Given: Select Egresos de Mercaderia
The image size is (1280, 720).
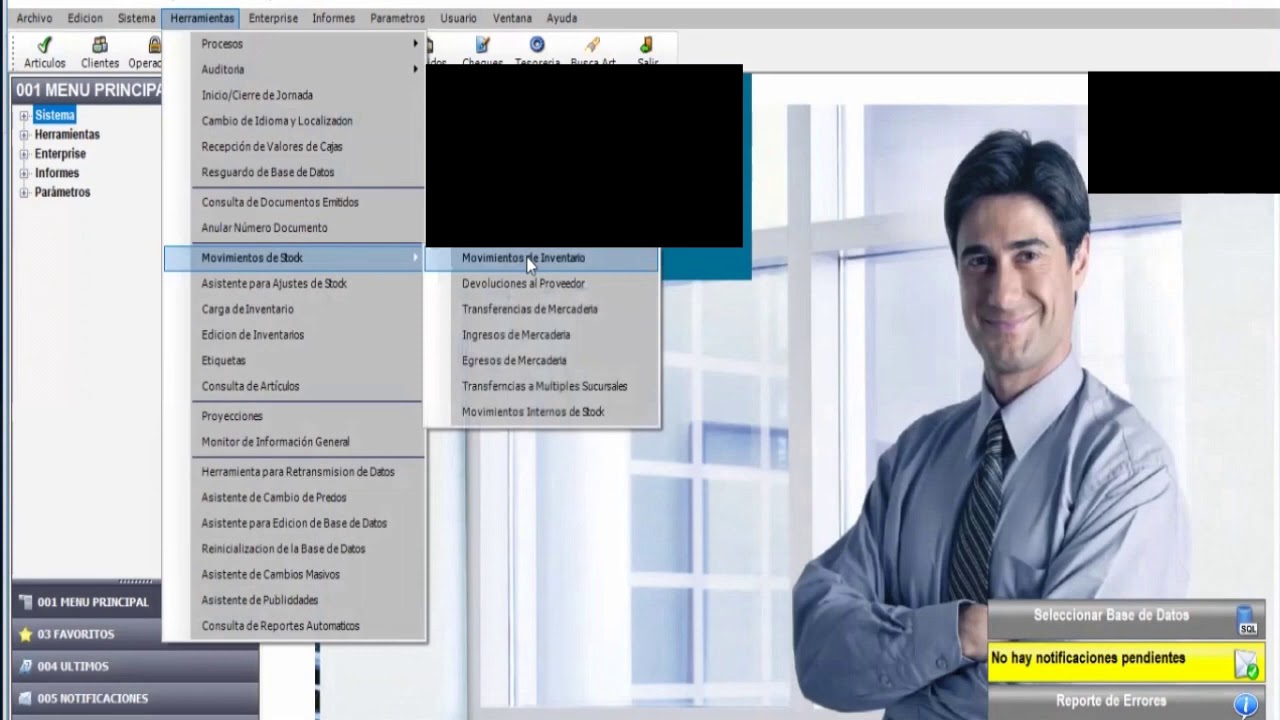Looking at the screenshot, I should click(x=542, y=361).
